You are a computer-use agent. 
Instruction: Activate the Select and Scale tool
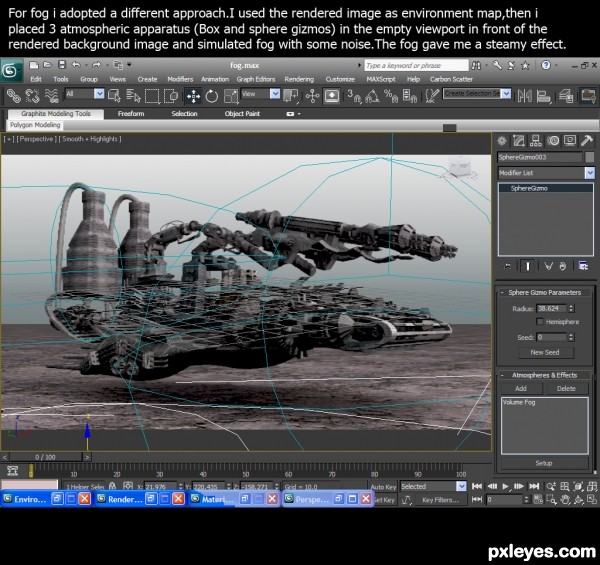[x=231, y=96]
